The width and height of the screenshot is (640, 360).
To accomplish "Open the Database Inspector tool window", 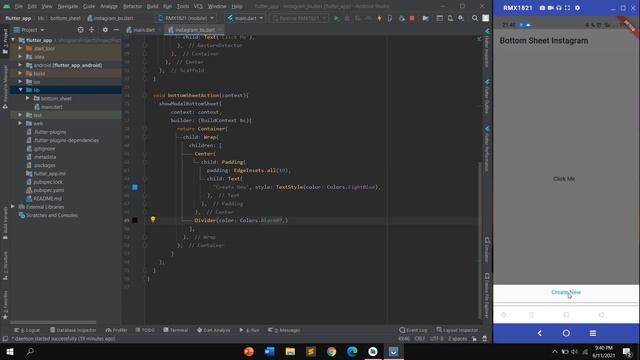I will (73, 330).
